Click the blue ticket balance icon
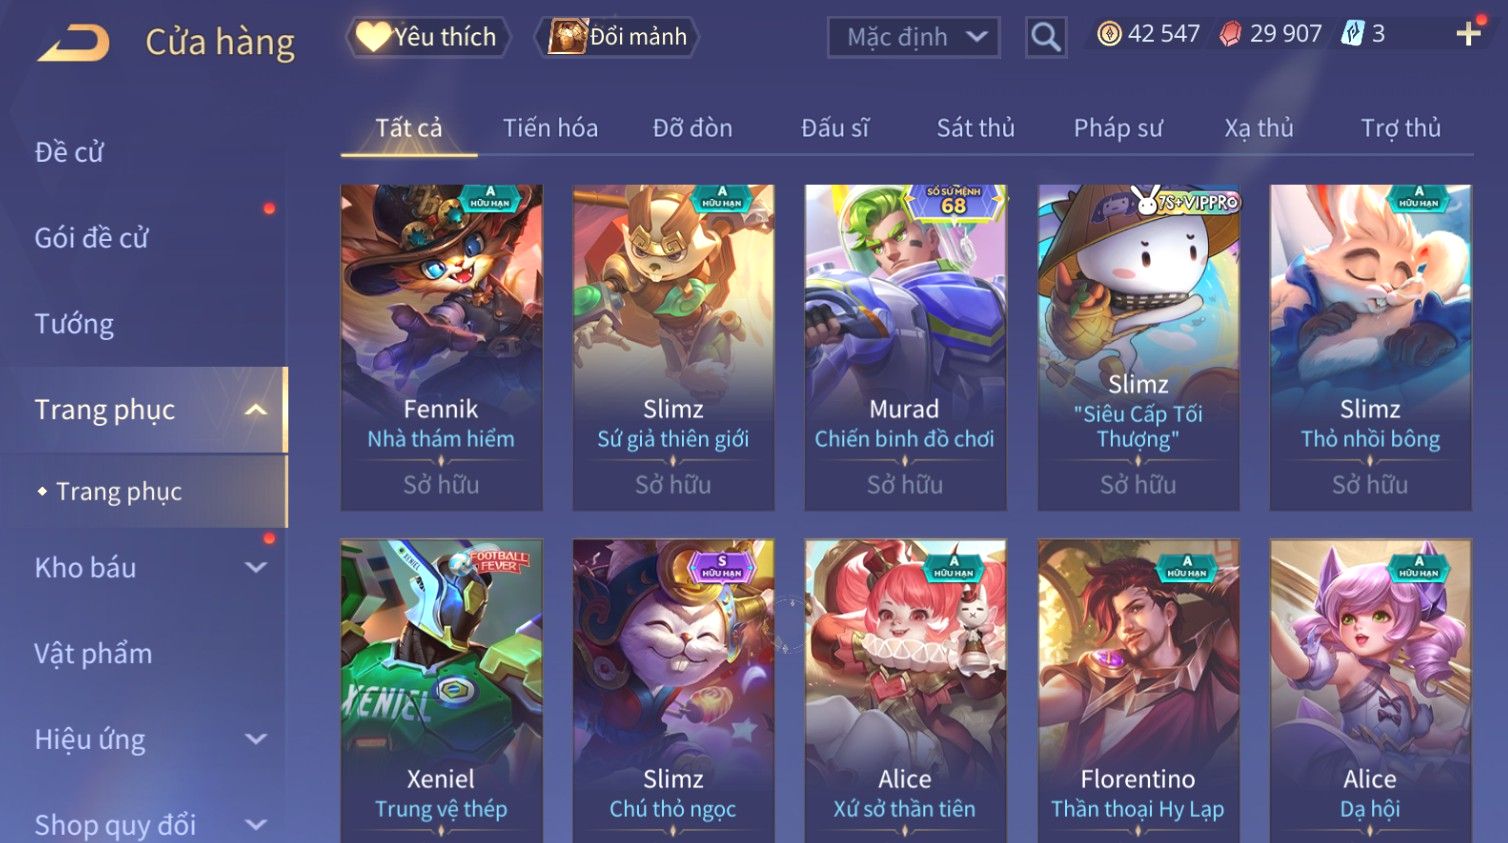 1352,34
